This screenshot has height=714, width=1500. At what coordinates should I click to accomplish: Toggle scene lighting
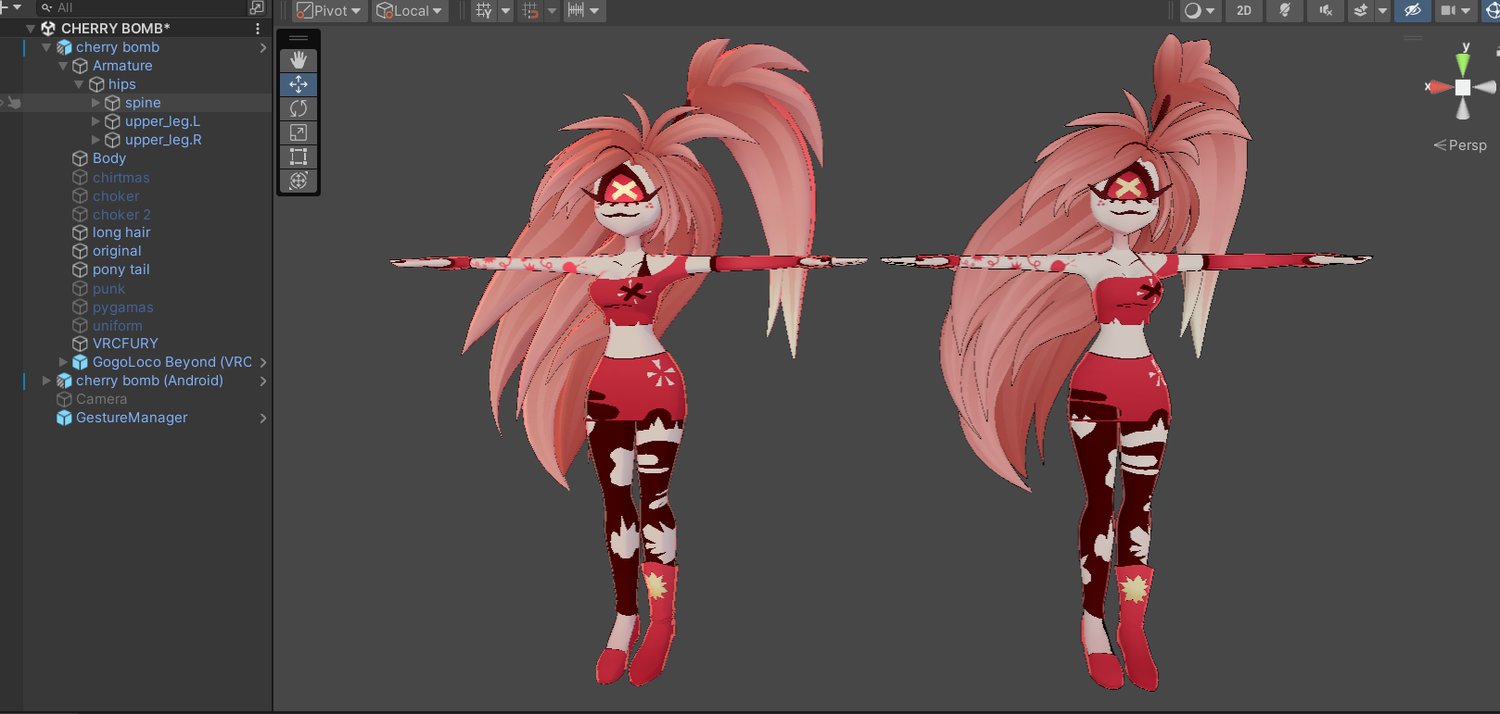point(1285,11)
